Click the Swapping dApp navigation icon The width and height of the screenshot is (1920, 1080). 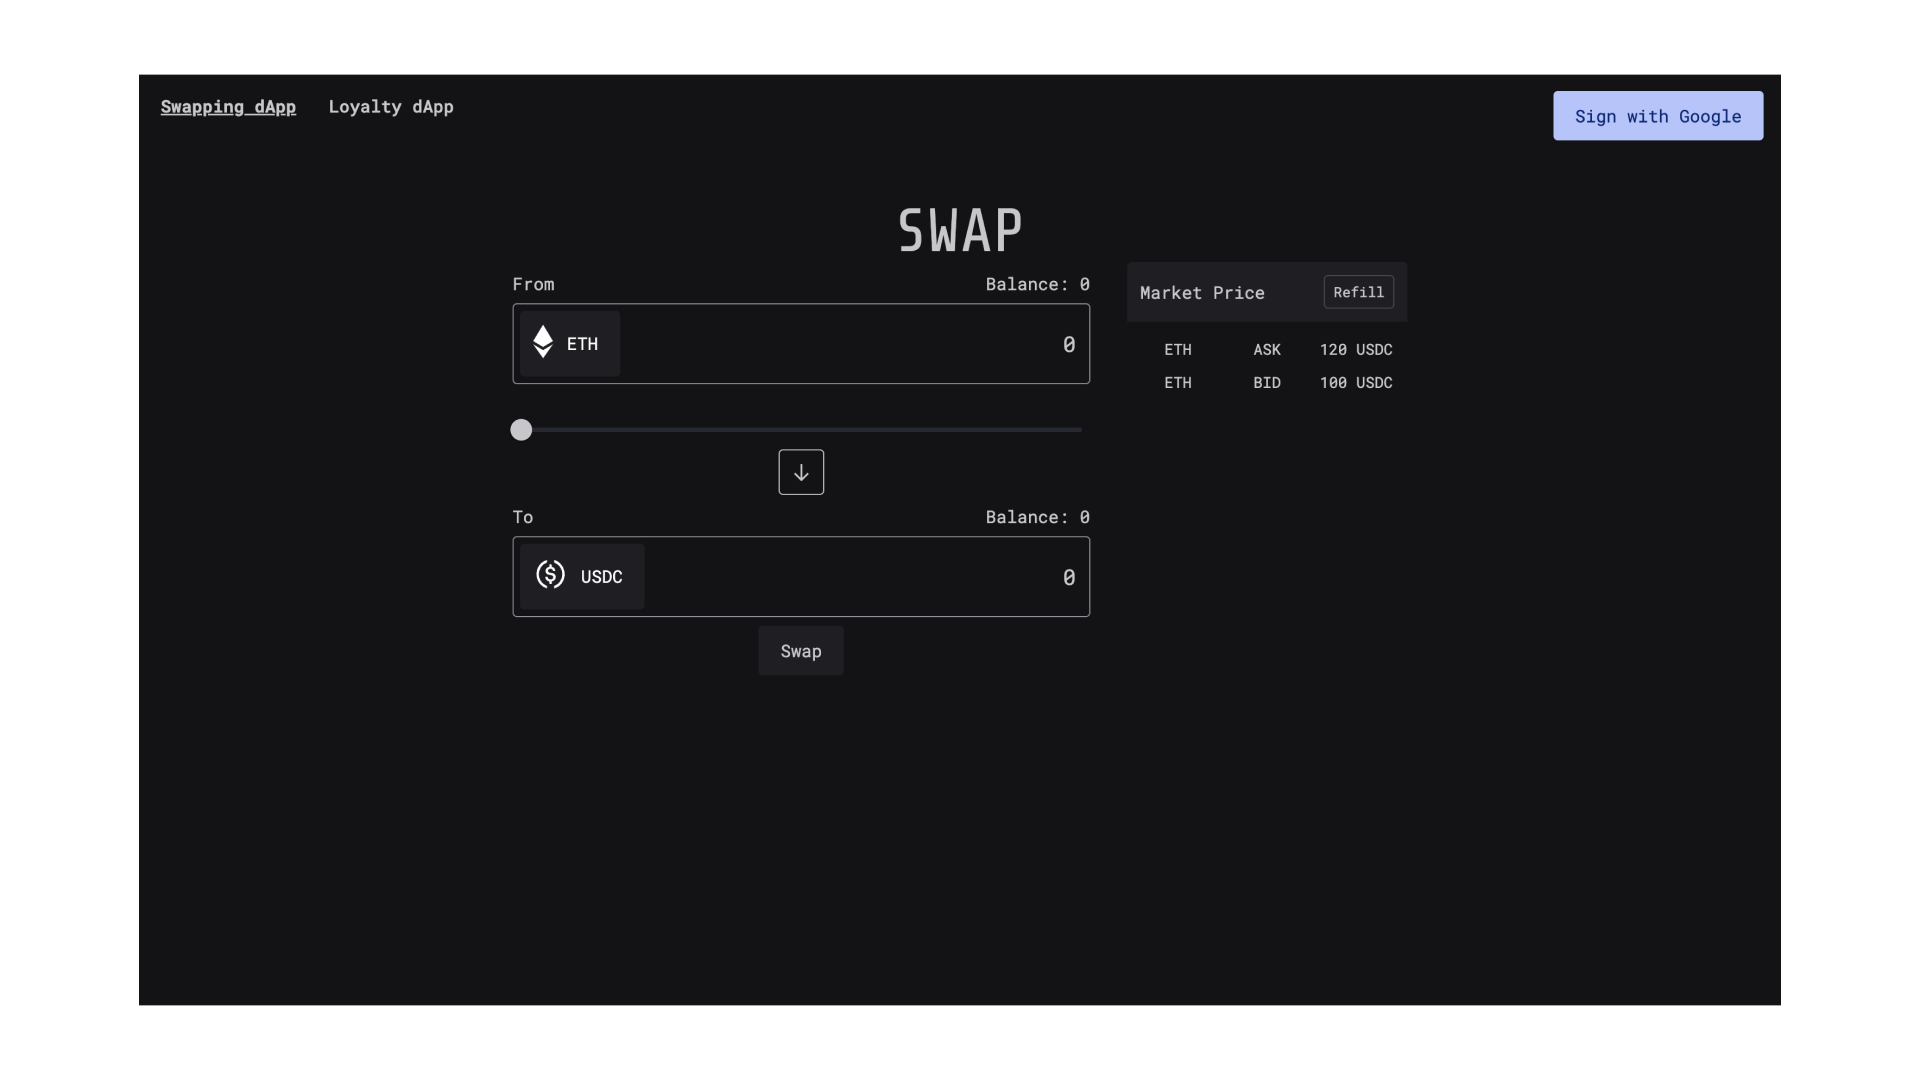click(x=228, y=107)
